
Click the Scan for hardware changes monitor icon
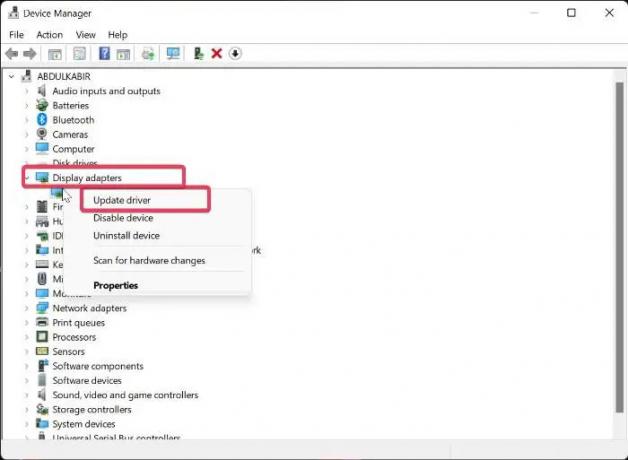click(173, 53)
